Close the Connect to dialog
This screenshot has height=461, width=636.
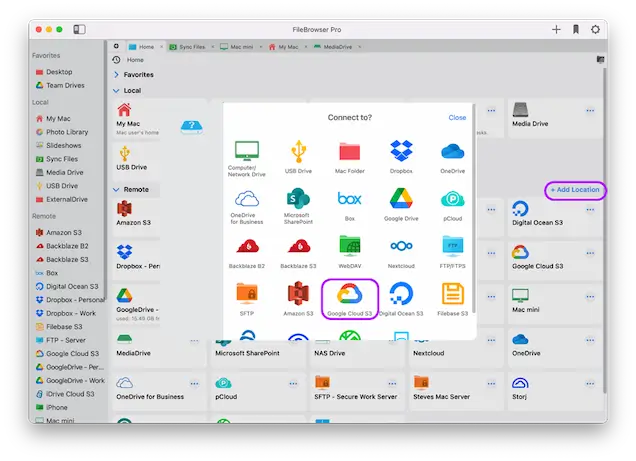click(x=457, y=118)
